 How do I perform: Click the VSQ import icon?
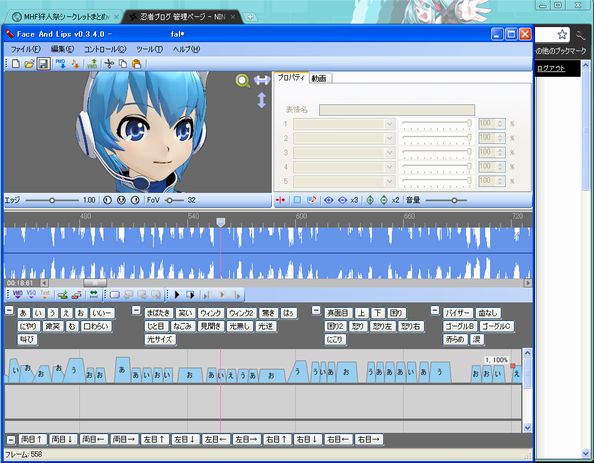(x=31, y=294)
